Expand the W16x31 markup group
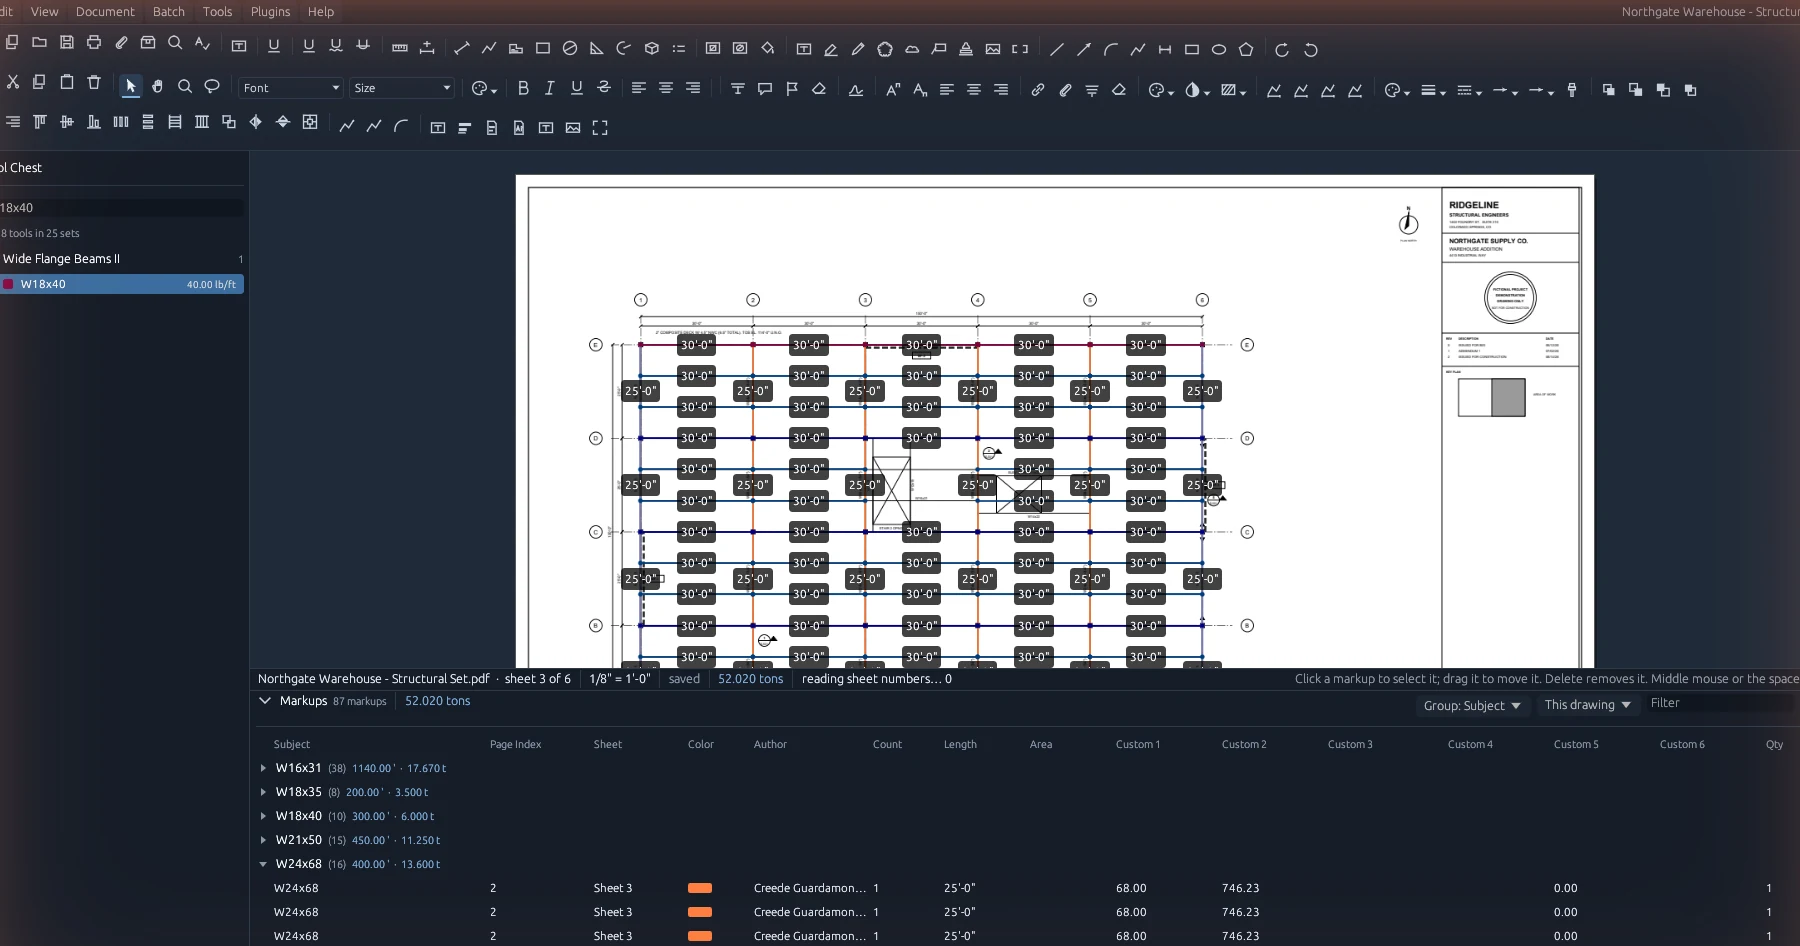Screen dimensions: 1800x946 tap(263, 768)
